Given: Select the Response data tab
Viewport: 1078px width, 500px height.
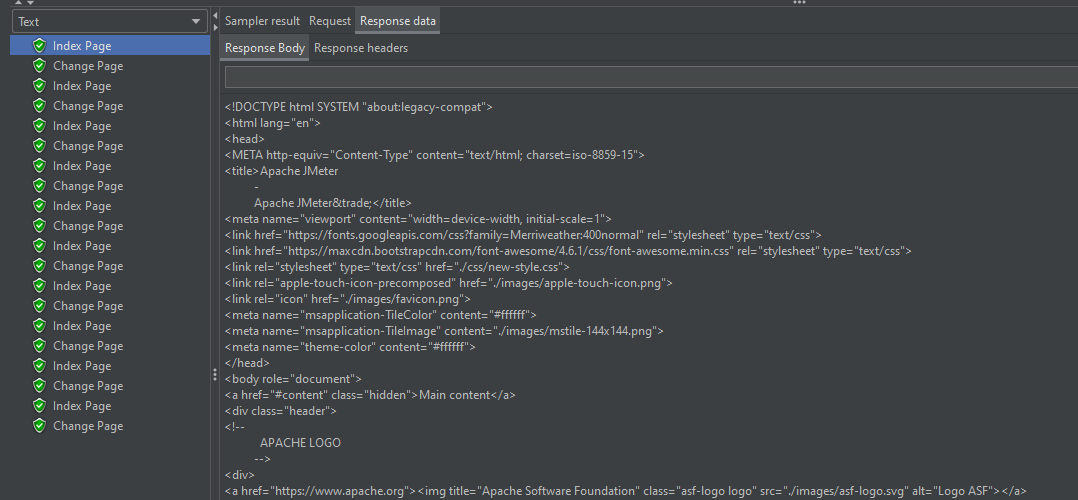Looking at the screenshot, I should click(398, 21).
